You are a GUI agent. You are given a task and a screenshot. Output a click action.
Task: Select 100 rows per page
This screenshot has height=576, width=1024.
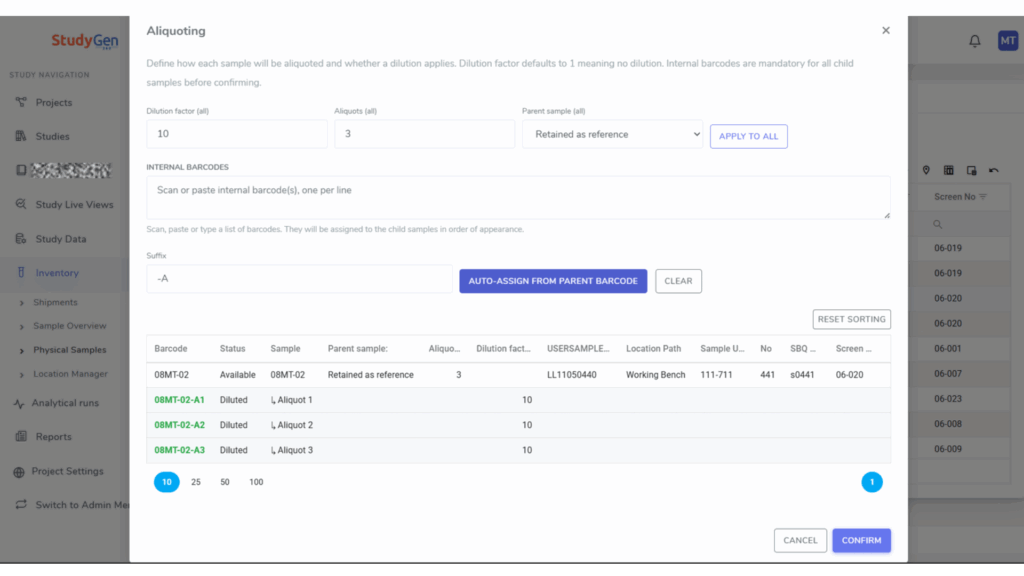256,482
